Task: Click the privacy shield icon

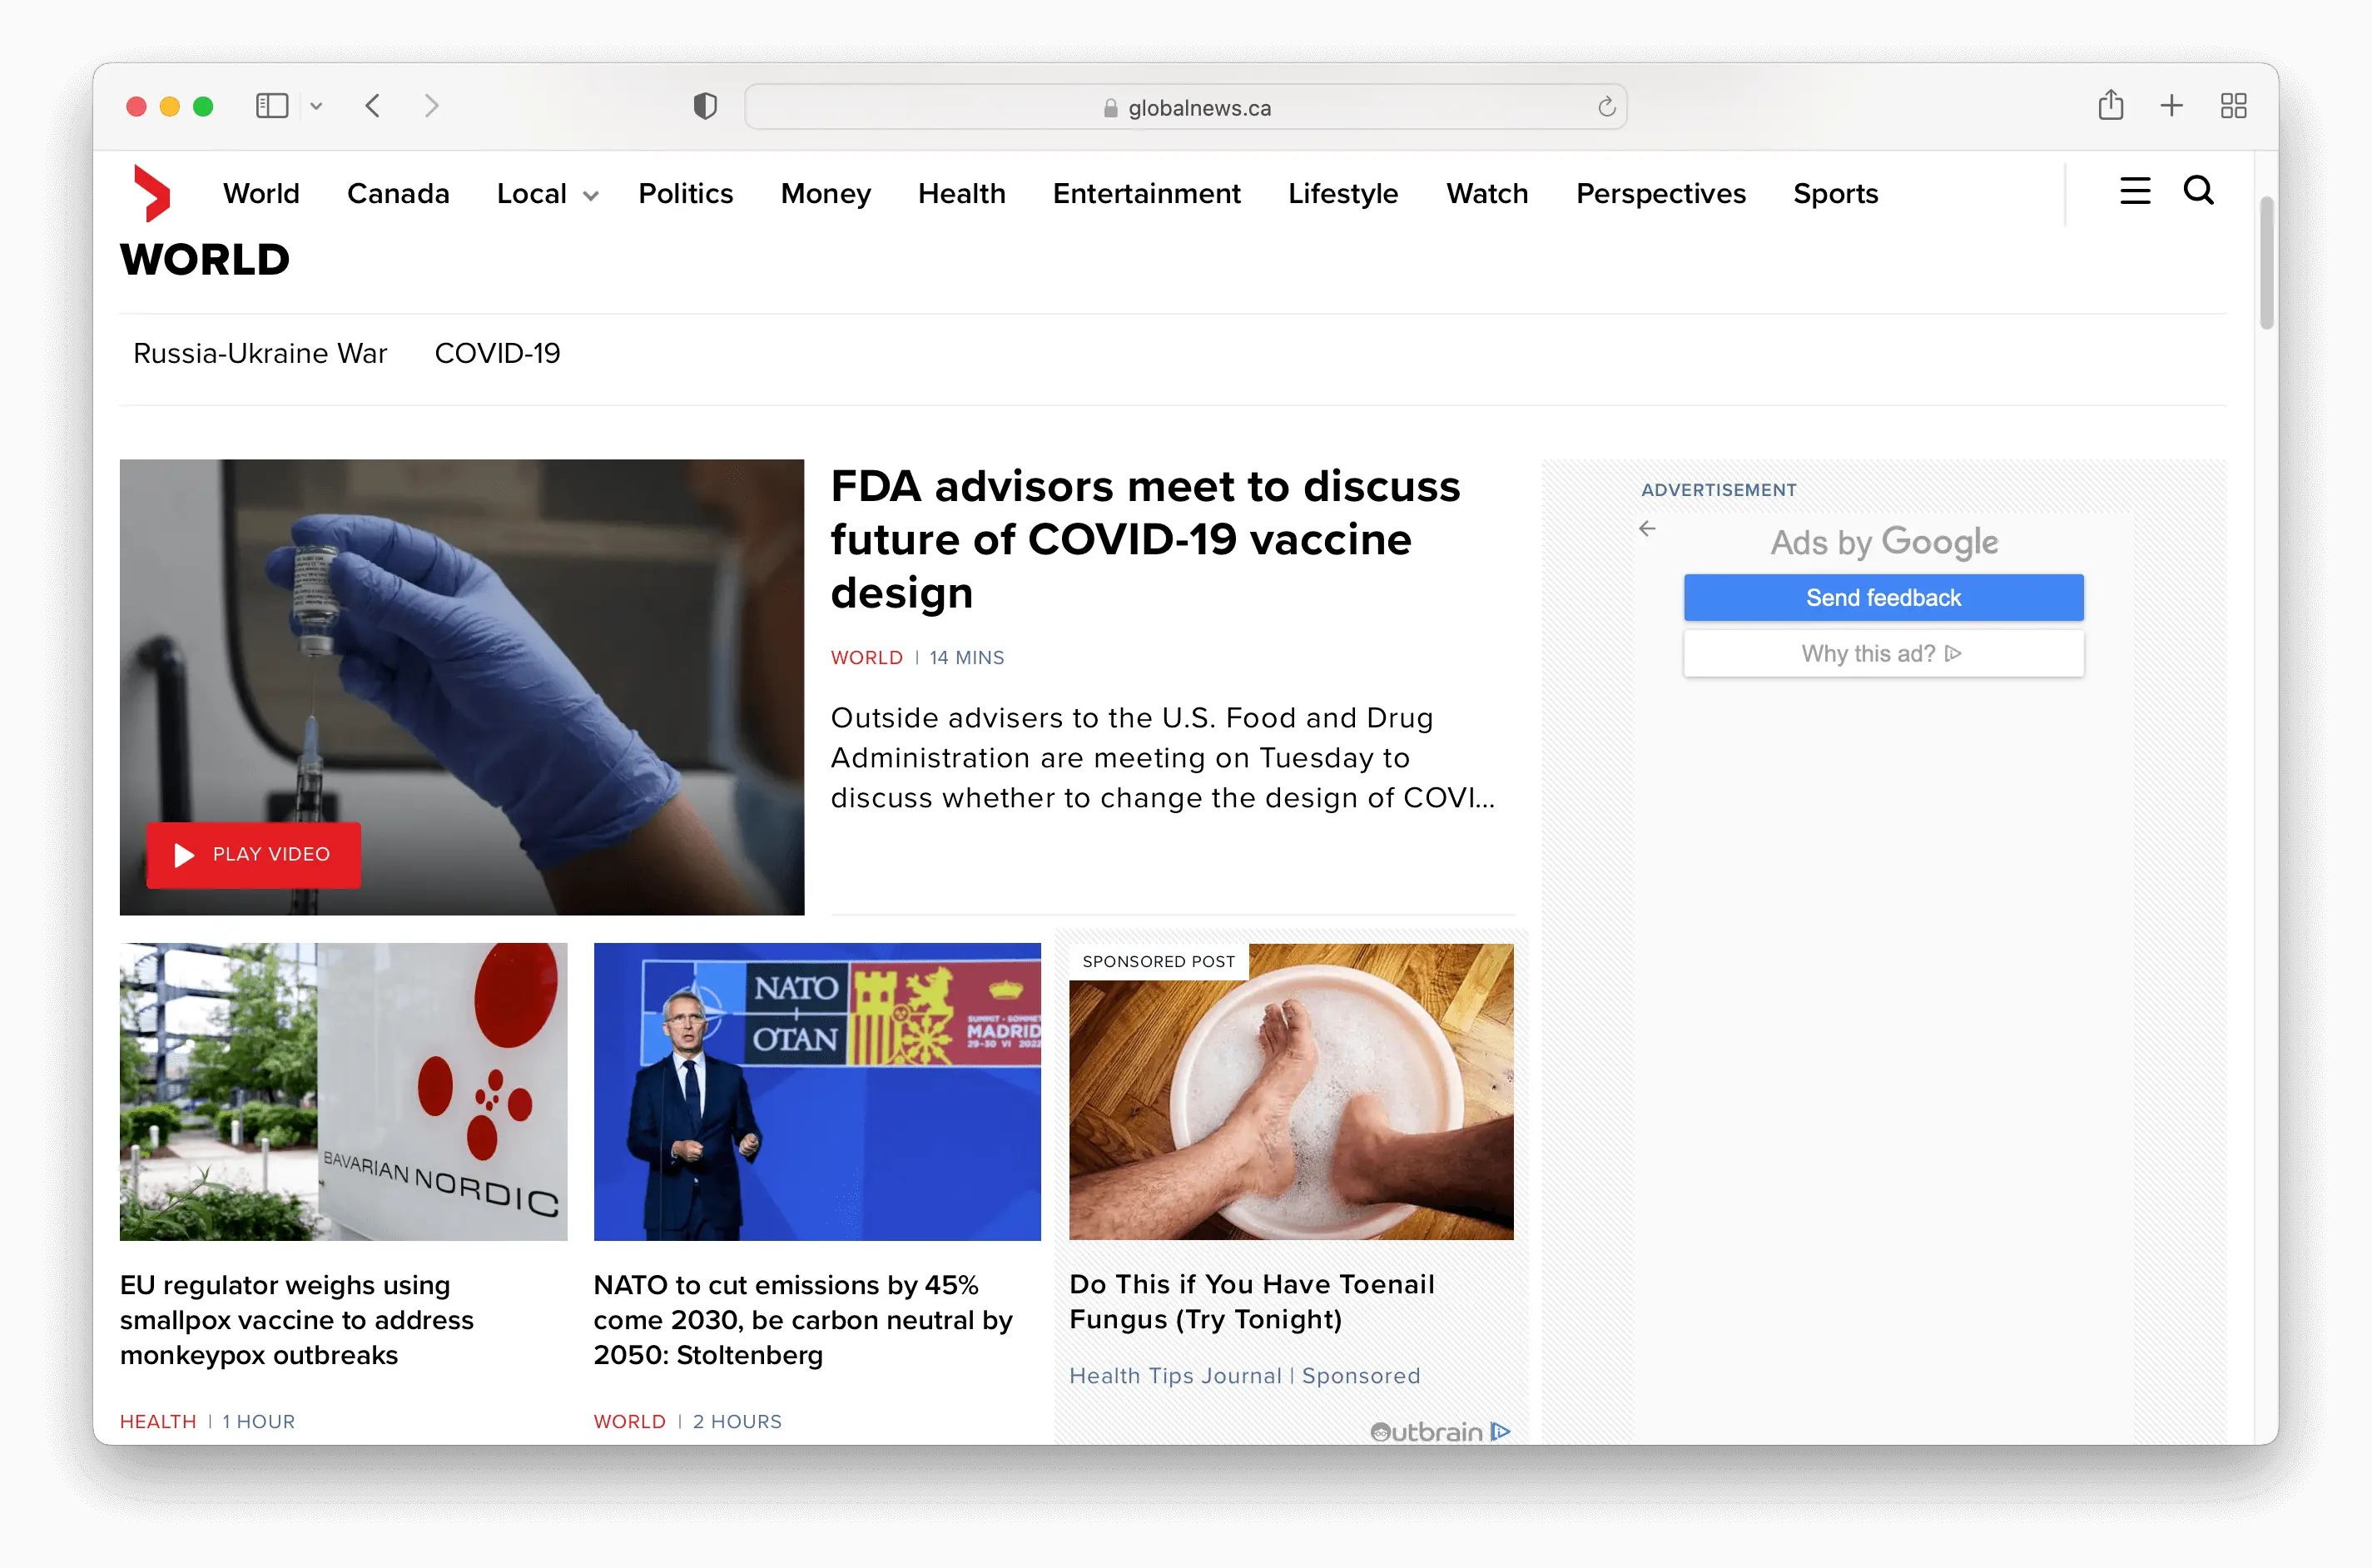Action: tap(705, 106)
